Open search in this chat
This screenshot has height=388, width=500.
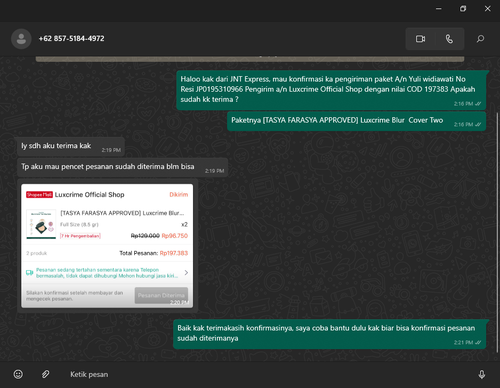[480, 39]
